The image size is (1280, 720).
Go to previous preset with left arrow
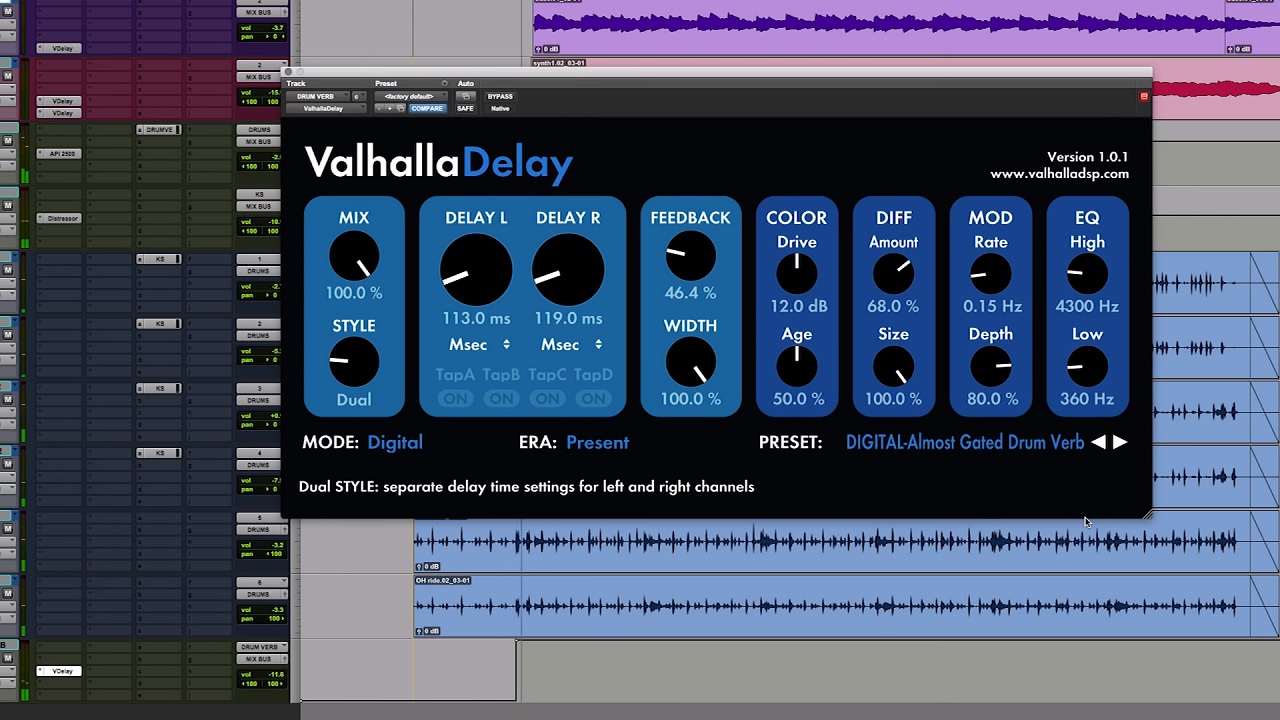[1098, 442]
